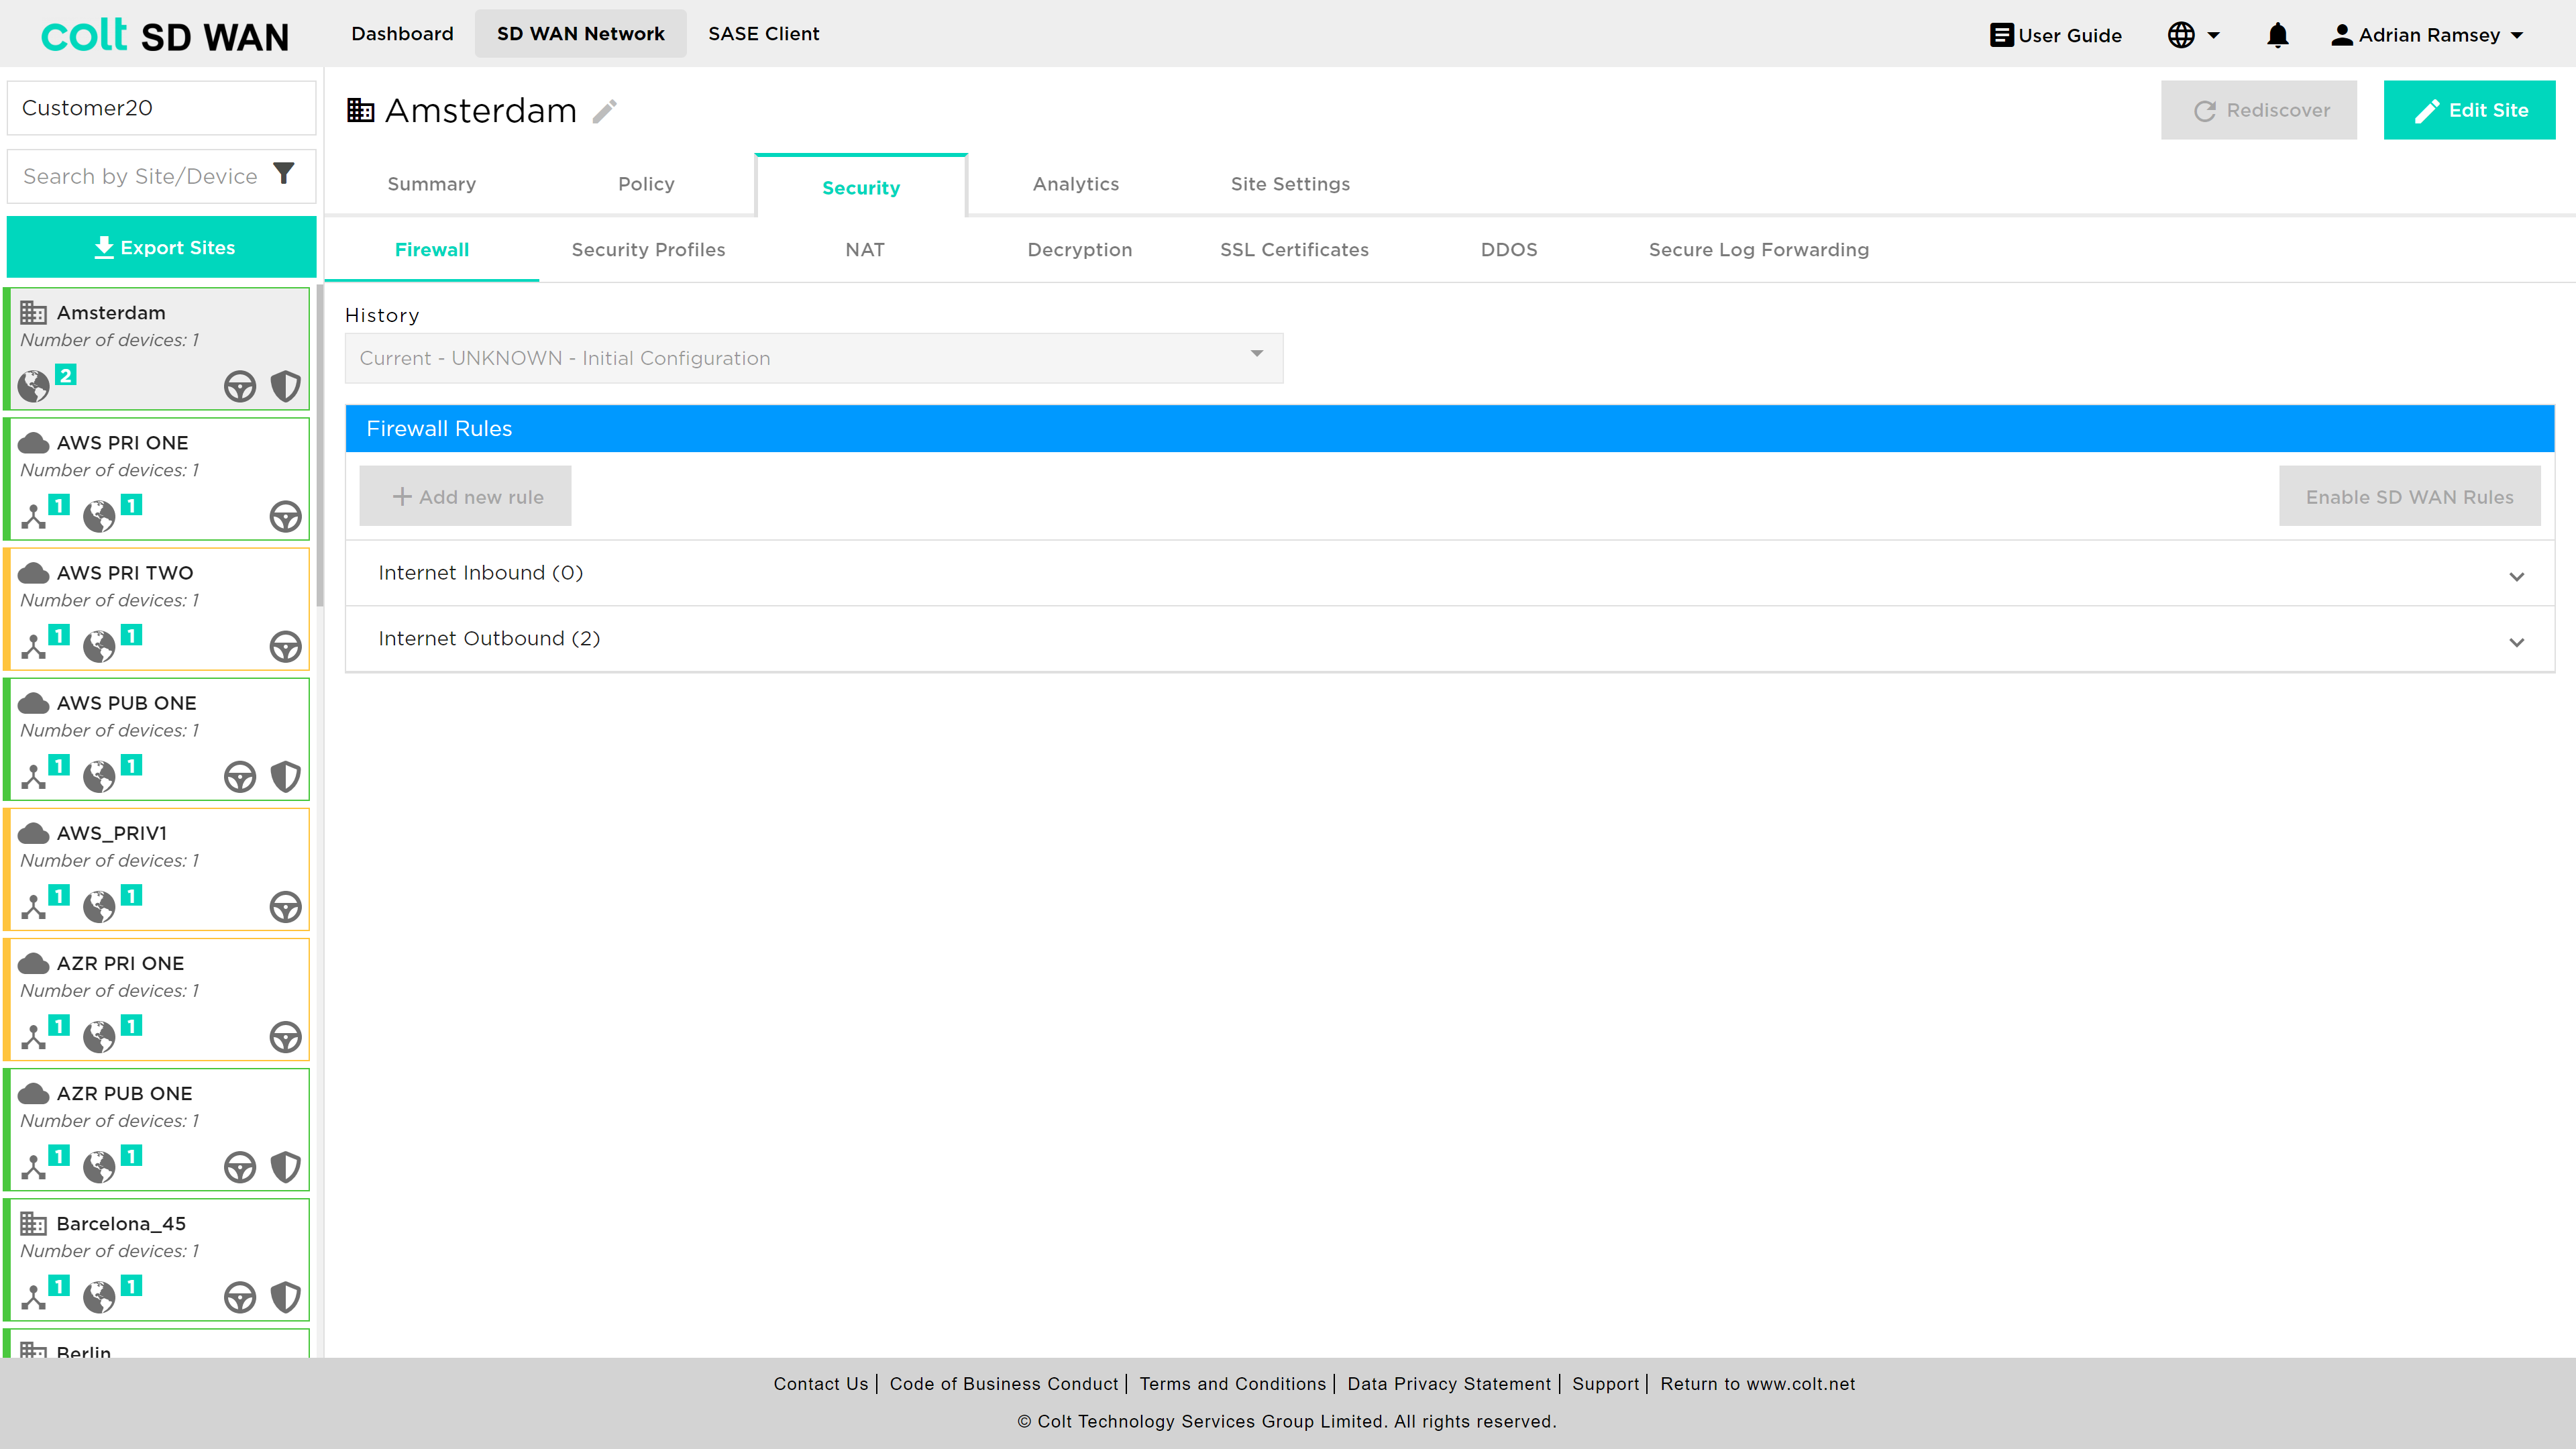Switch to the Summary tab
The height and width of the screenshot is (1449, 2576).
pyautogui.click(x=432, y=184)
